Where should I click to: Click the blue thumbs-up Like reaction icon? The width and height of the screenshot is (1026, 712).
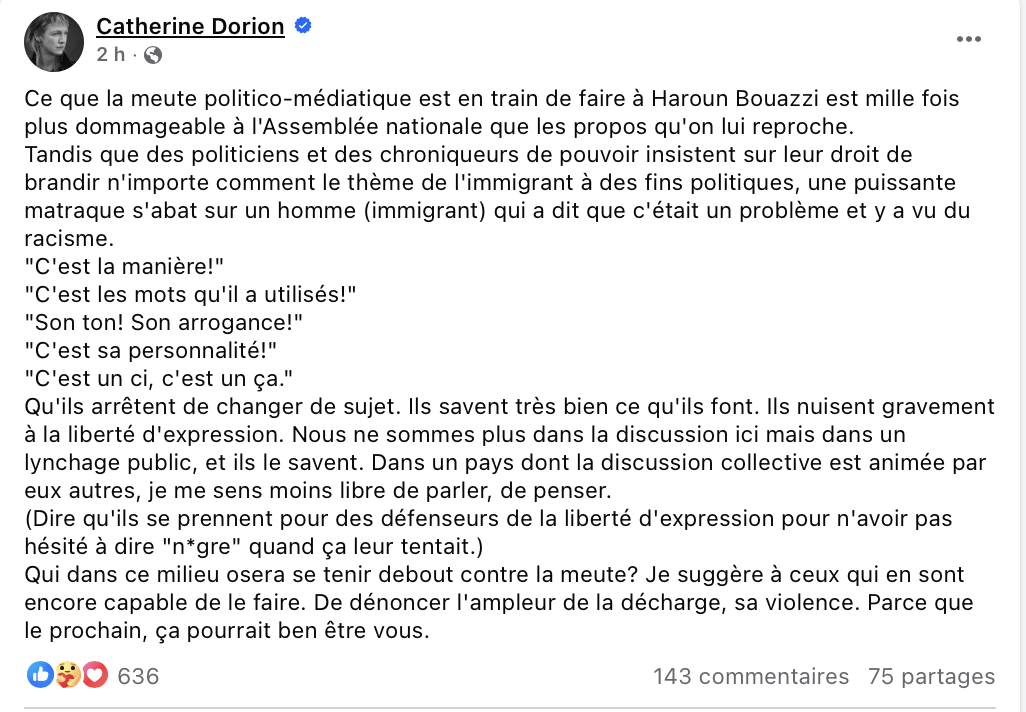pyautogui.click(x=41, y=675)
